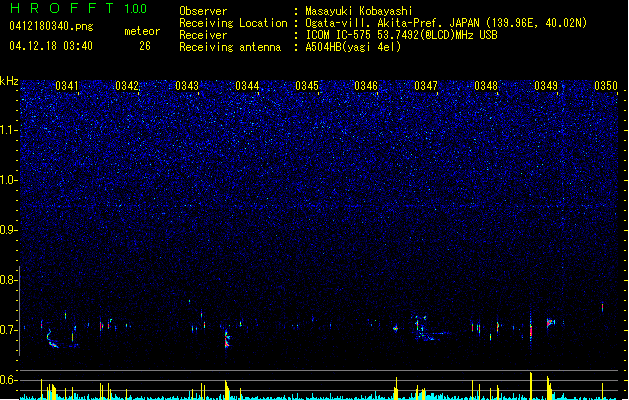
Task: Click the 1.0 kHz axis label
Action: (8, 180)
